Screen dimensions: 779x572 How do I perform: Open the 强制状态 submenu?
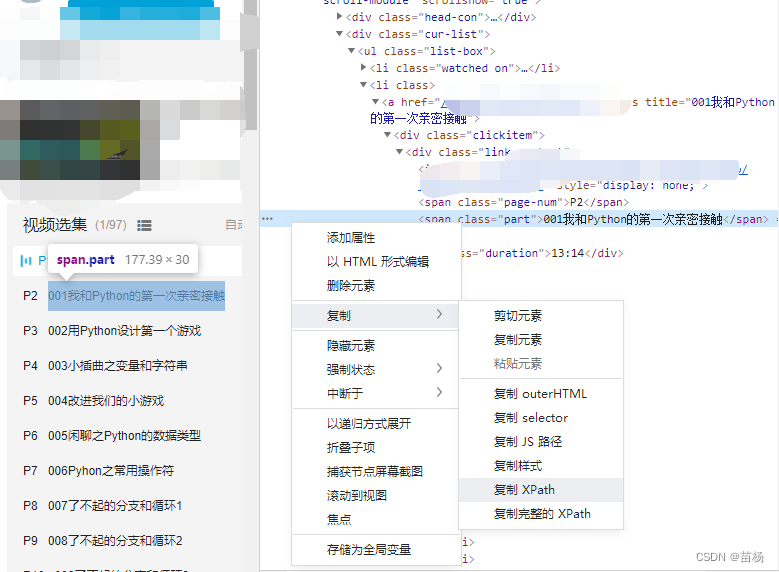[x=376, y=369]
